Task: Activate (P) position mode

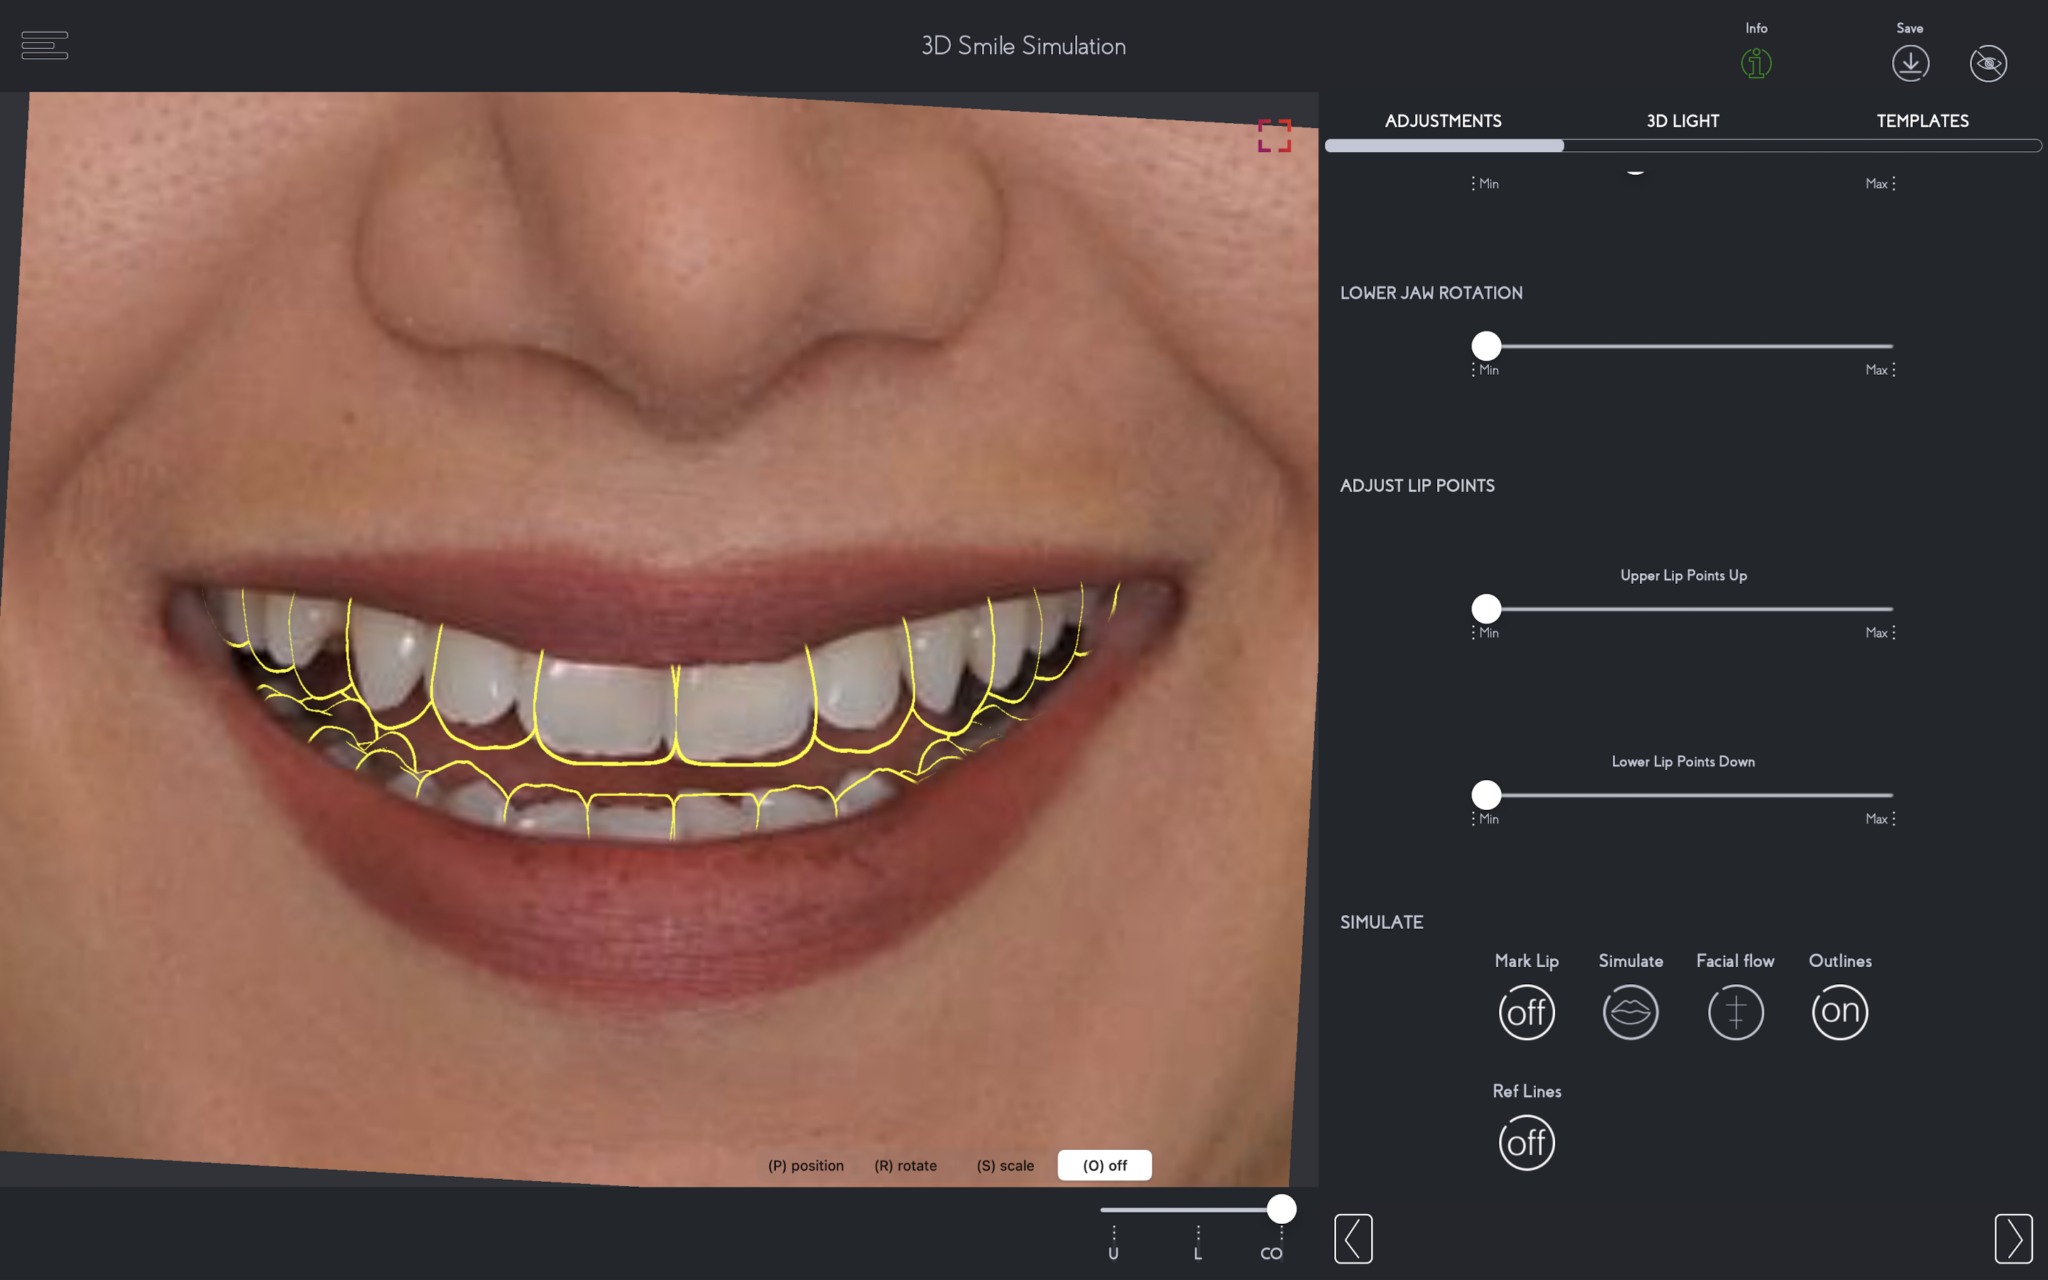Action: point(805,1164)
